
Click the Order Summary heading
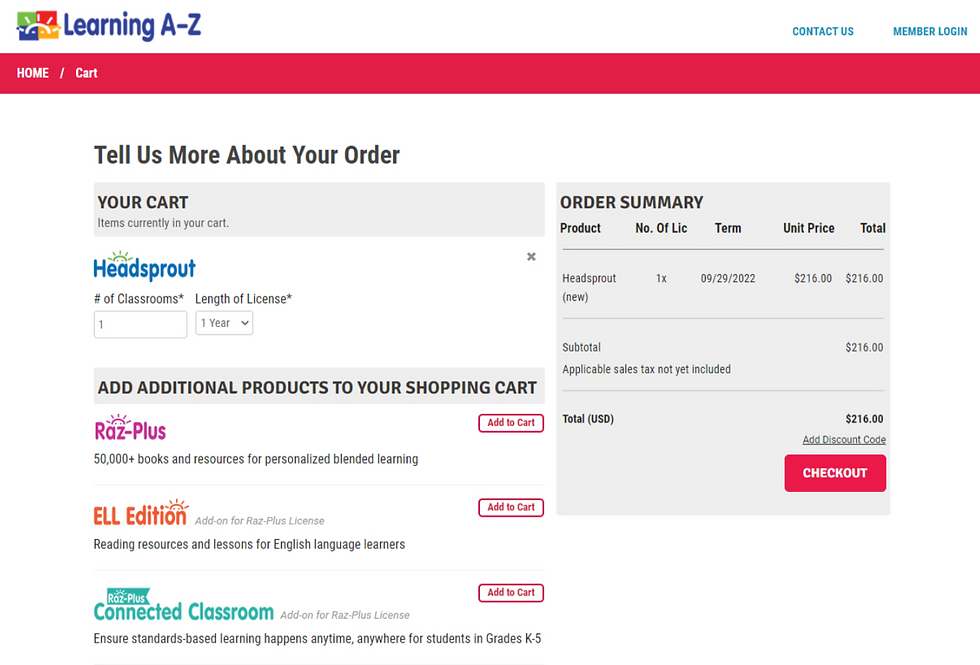pyautogui.click(x=632, y=202)
